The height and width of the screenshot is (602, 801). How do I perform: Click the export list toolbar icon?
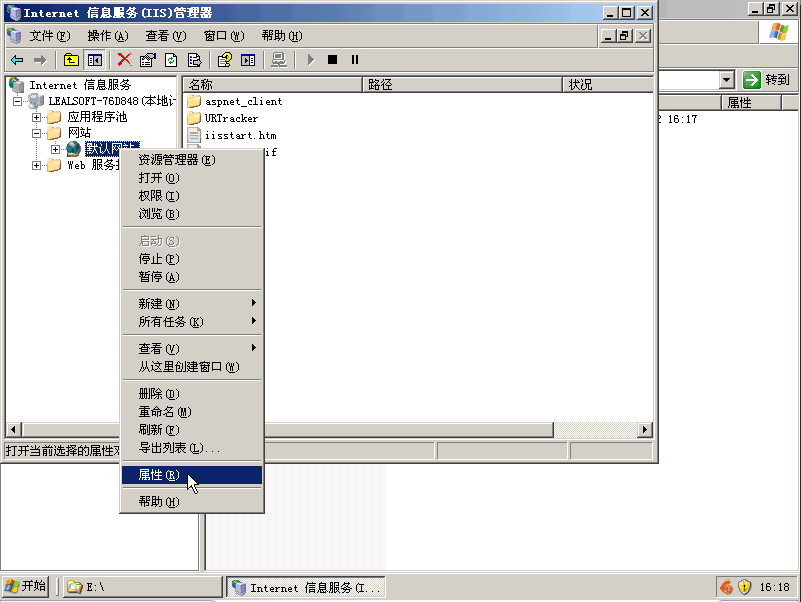point(194,60)
